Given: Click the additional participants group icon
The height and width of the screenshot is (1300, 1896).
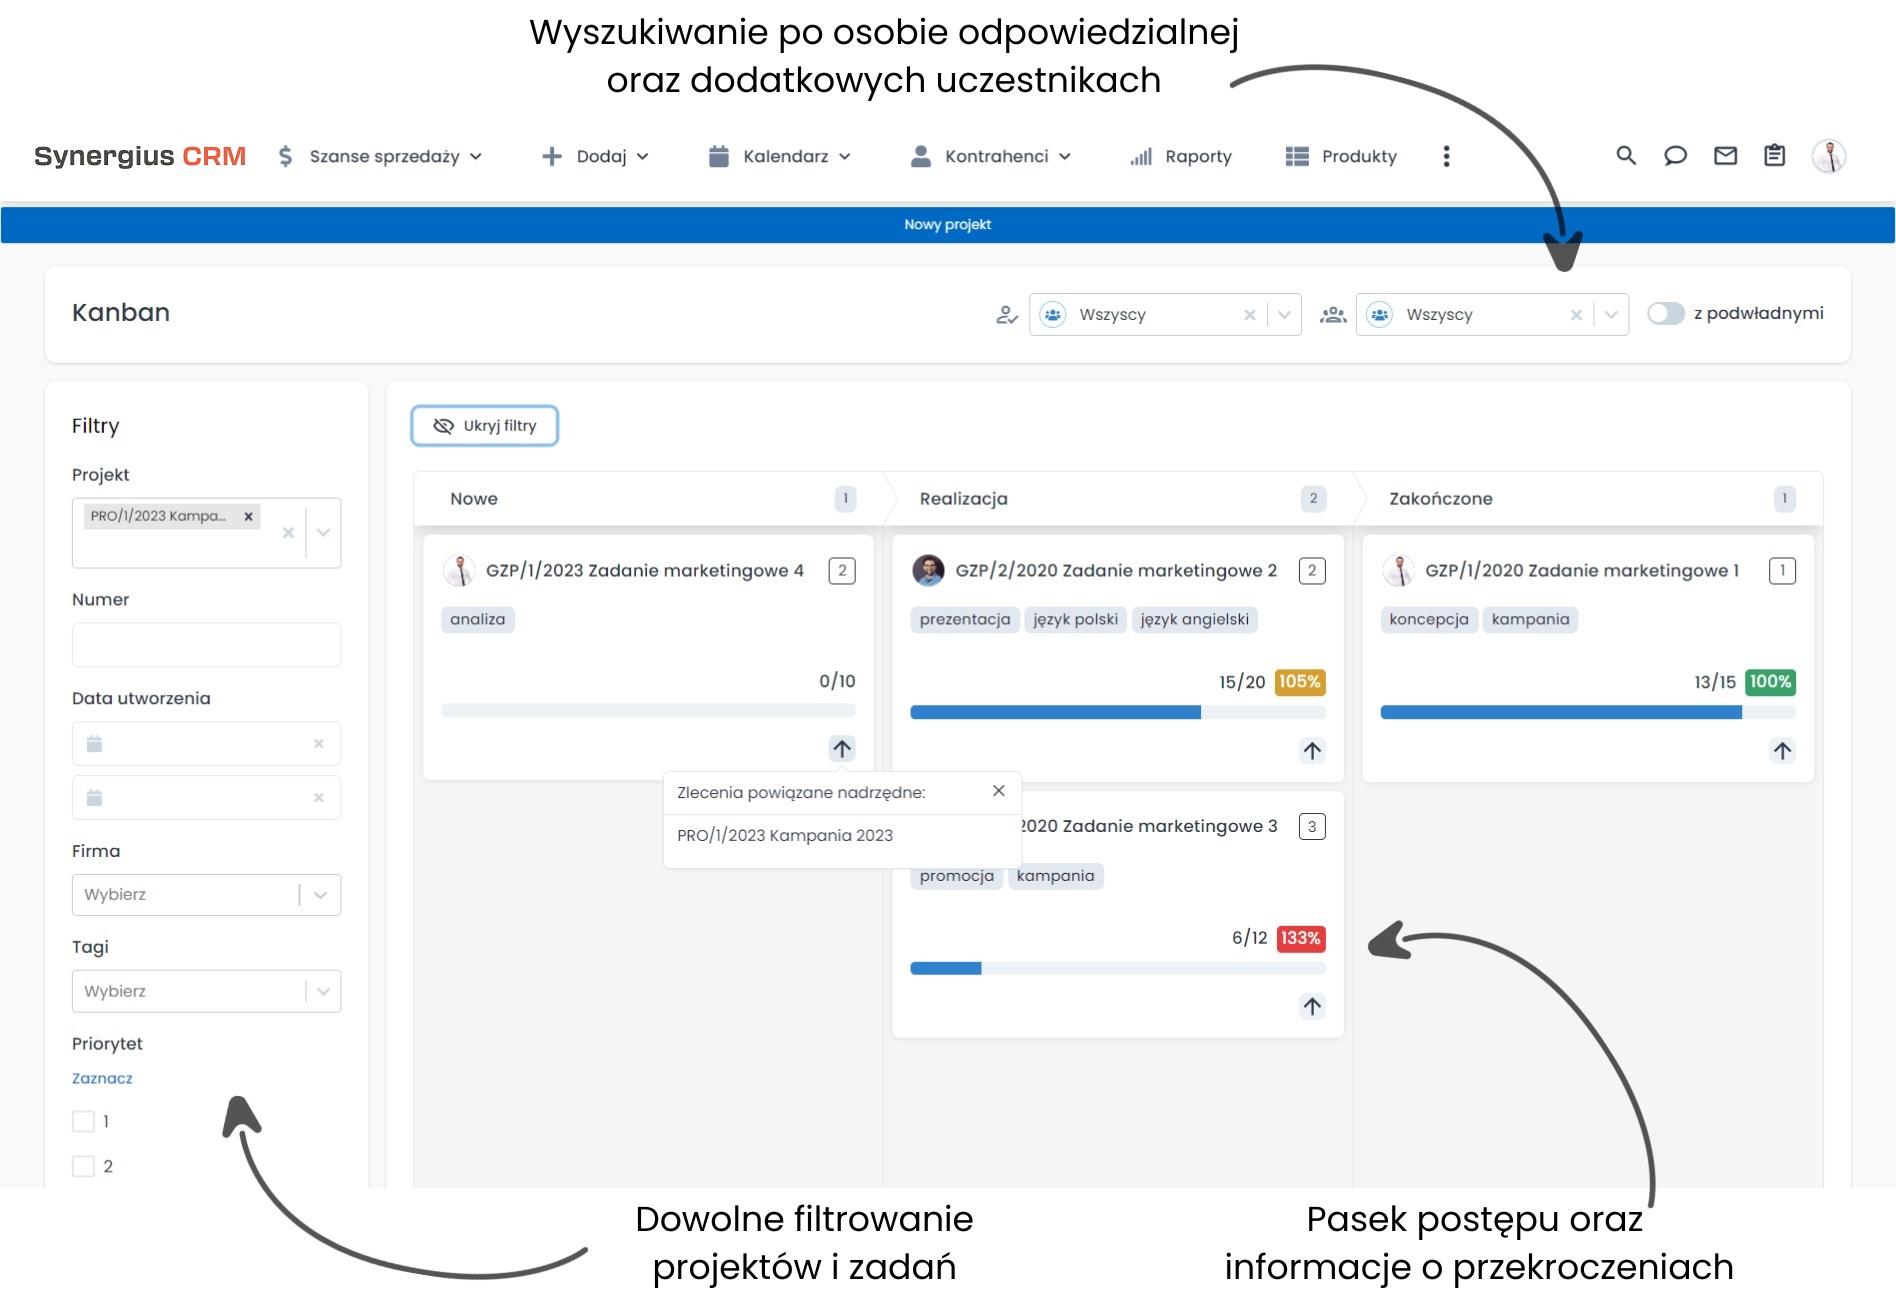Looking at the screenshot, I should (1333, 314).
